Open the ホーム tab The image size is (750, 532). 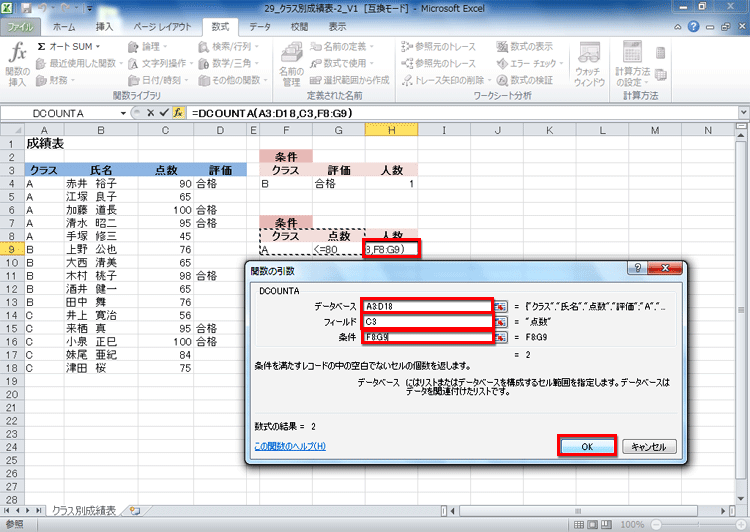click(64, 27)
